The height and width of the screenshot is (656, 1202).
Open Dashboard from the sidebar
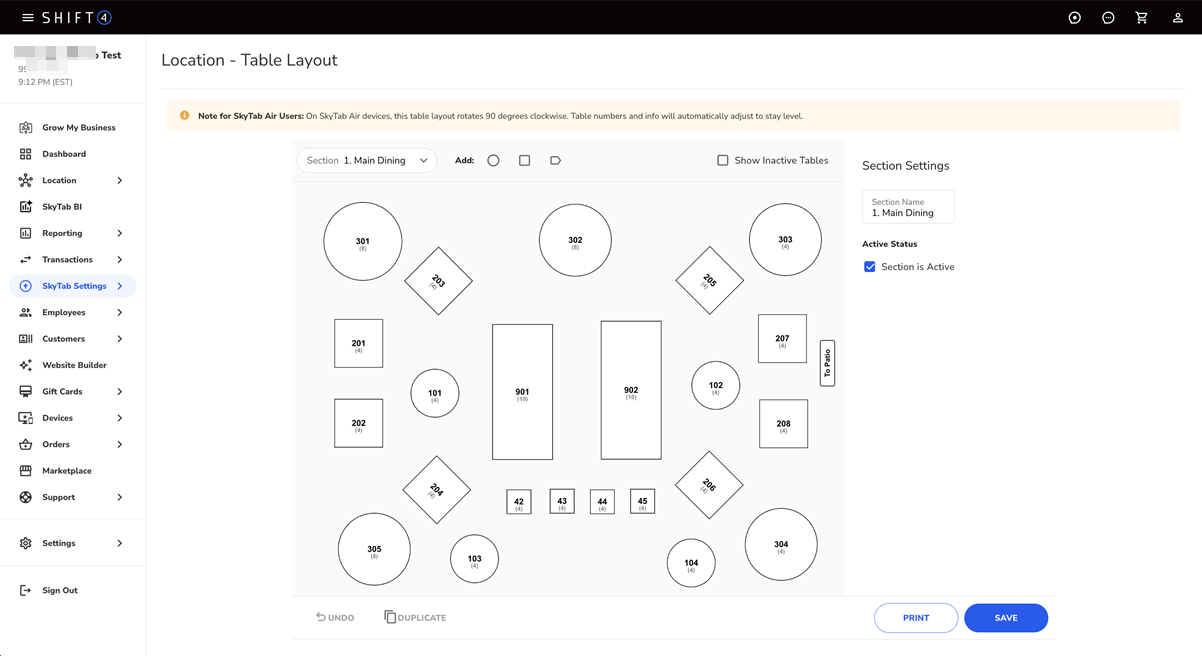64,154
